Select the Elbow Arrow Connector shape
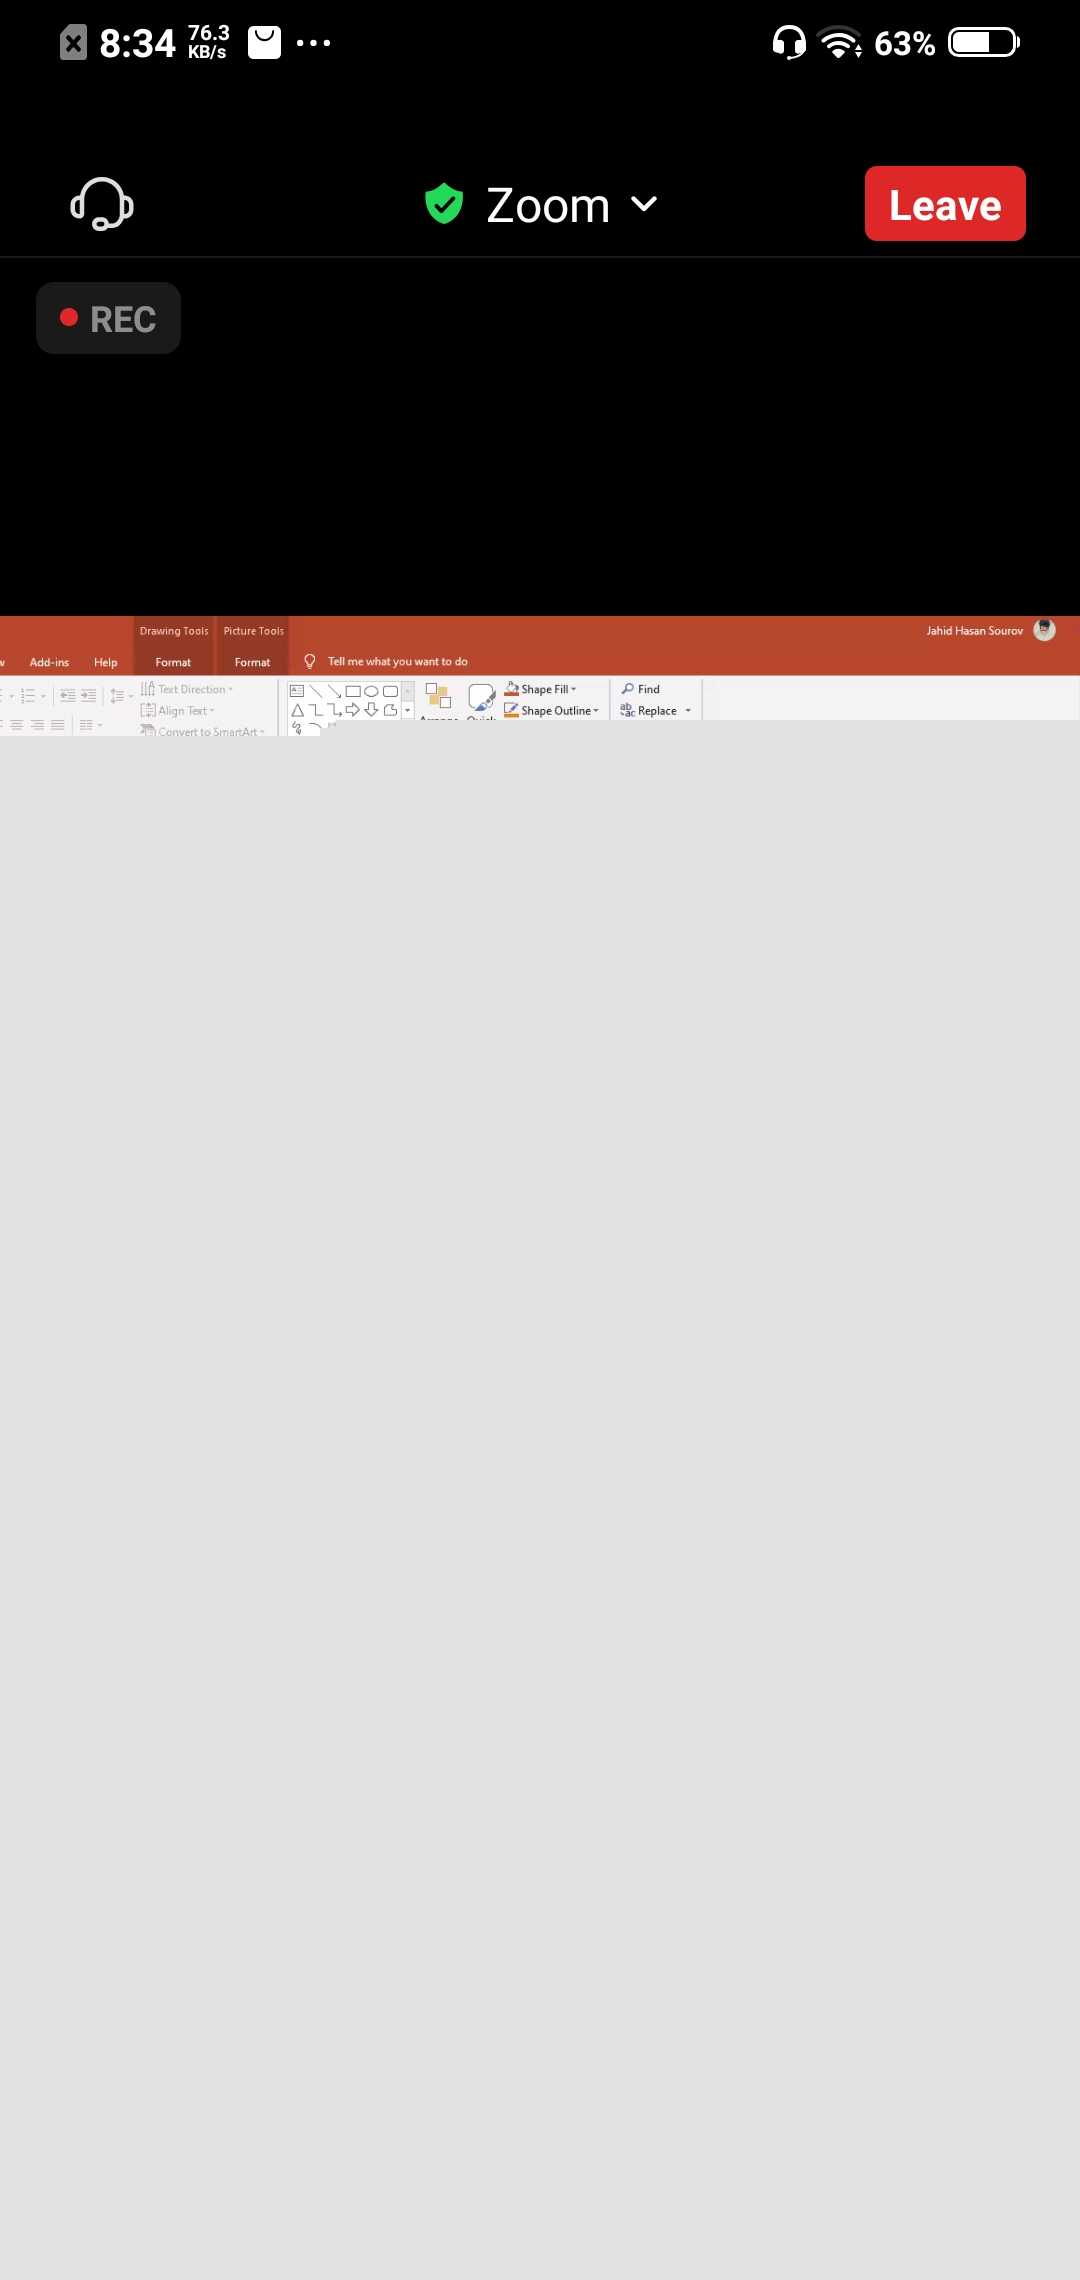The width and height of the screenshot is (1080, 2280). 334,710
